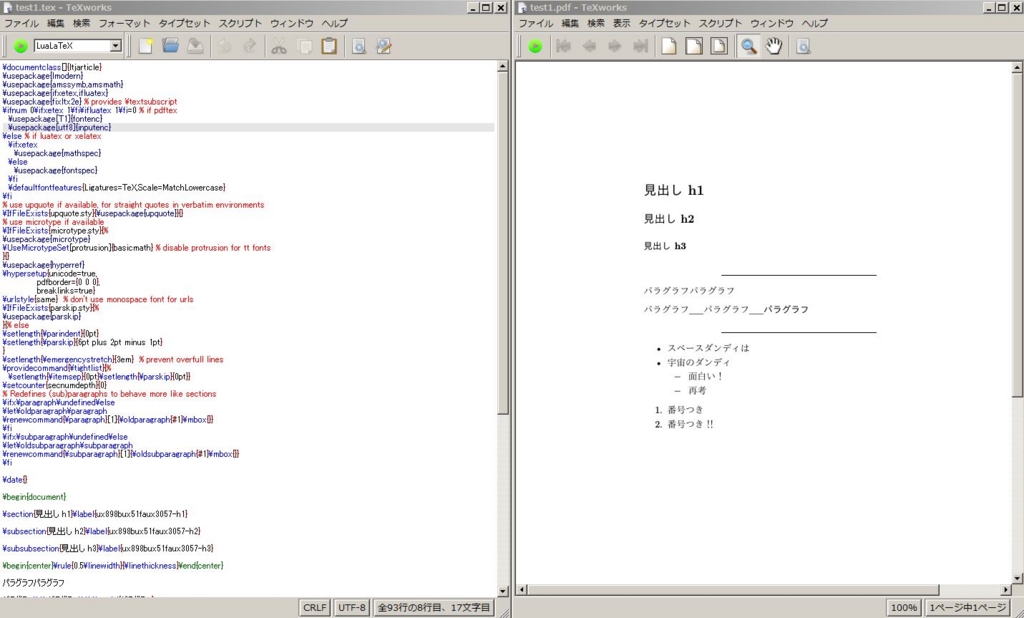The height and width of the screenshot is (618, 1024).
Task: Open 検索 menu in PDF window
Action: pyautogui.click(x=596, y=23)
